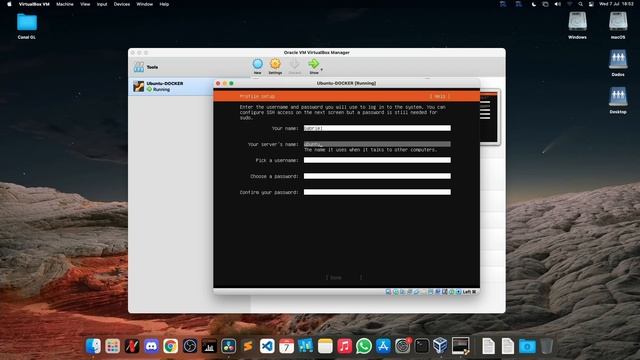
Task: Select the Dados network drive on the desktop
Action: coord(618,62)
